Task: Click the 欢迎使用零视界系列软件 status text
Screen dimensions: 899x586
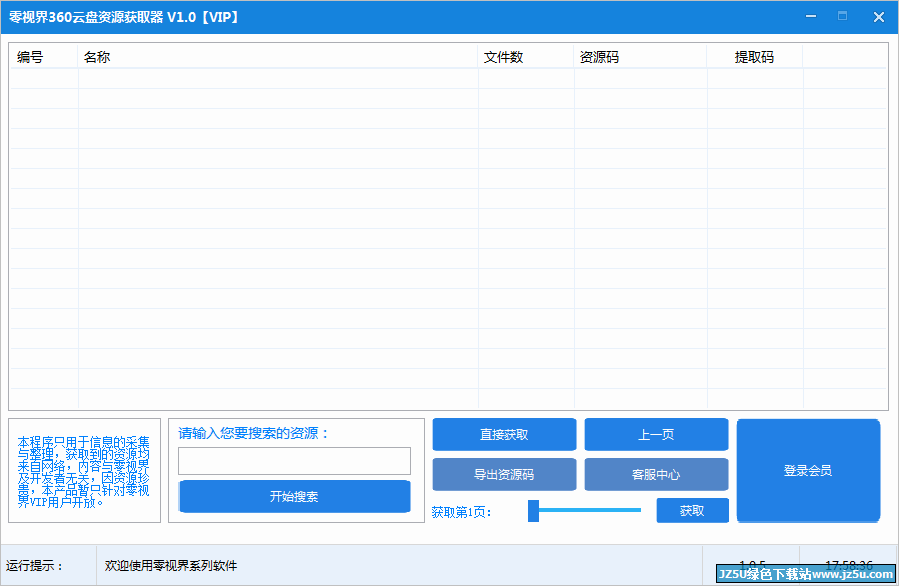Action: pyautogui.click(x=171, y=566)
